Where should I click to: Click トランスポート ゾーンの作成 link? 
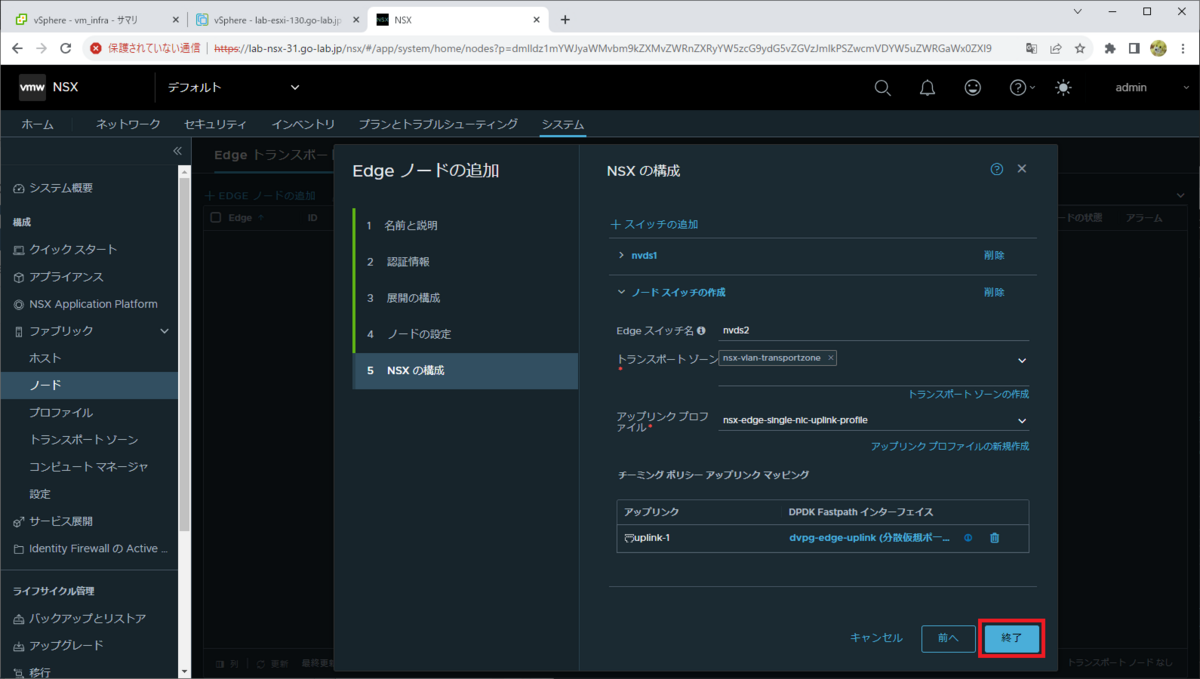(x=968, y=394)
